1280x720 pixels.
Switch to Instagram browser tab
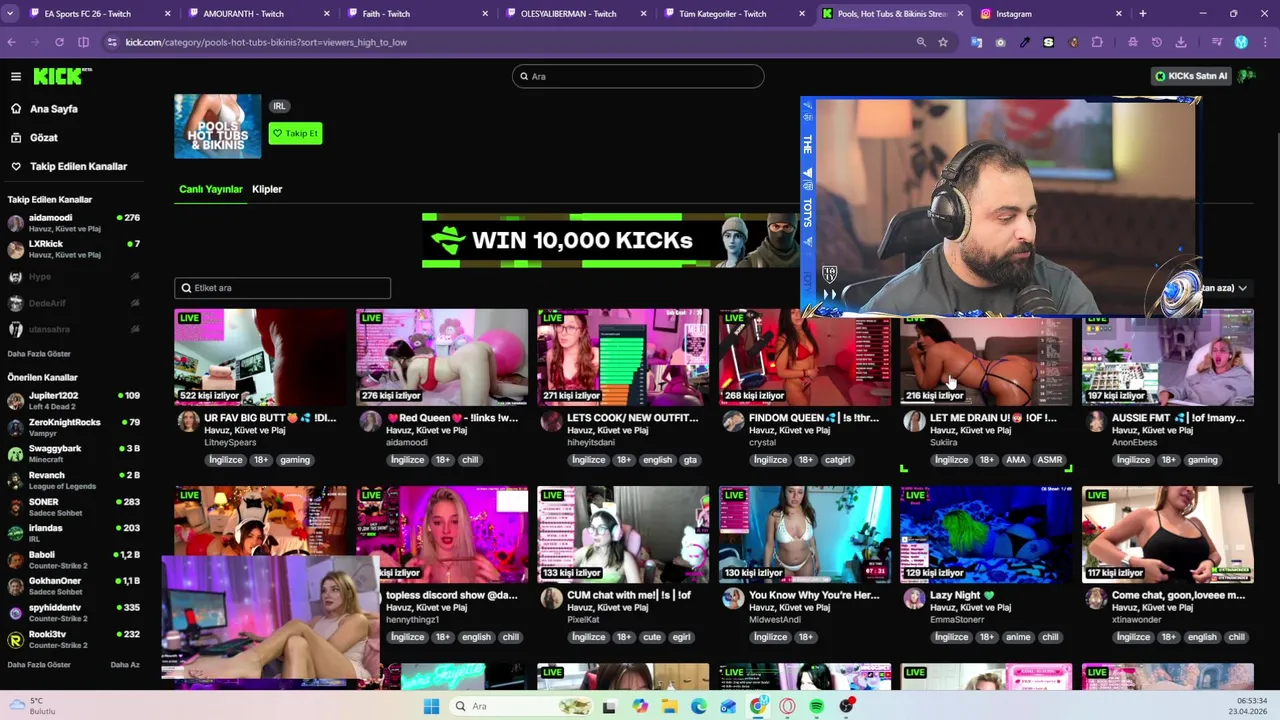point(1049,14)
